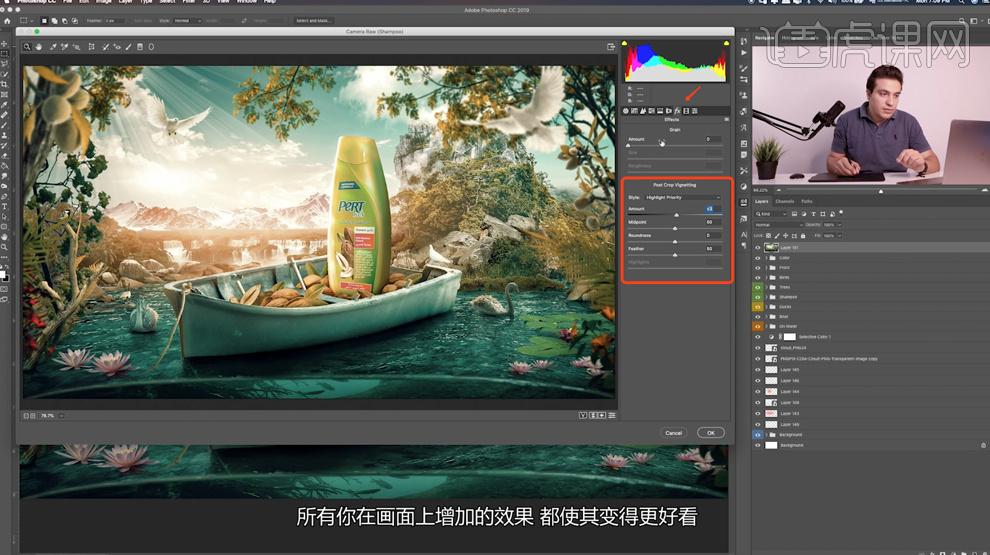This screenshot has width=990, height=555.
Task: Hide the Trees group layer
Action: coord(758,287)
